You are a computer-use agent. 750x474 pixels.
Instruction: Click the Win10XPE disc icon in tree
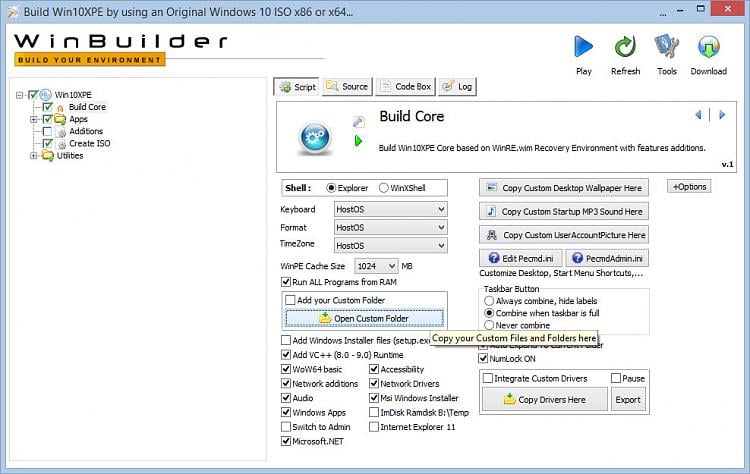[x=45, y=95]
